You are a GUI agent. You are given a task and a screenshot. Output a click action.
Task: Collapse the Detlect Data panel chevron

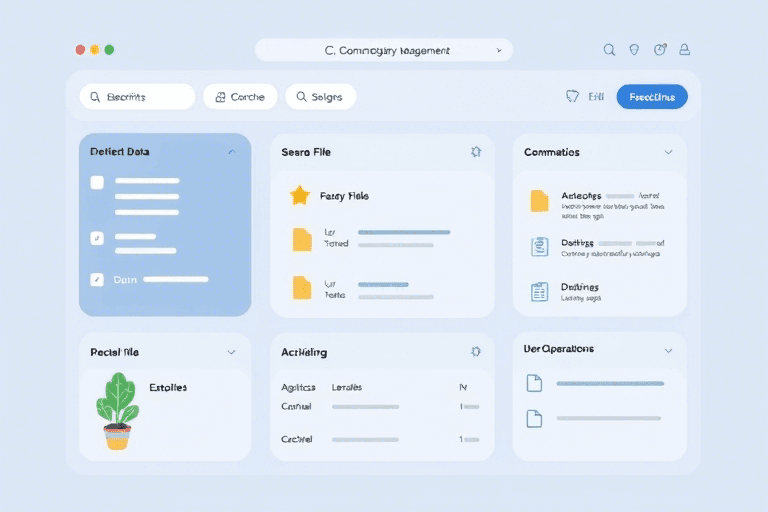tap(232, 152)
